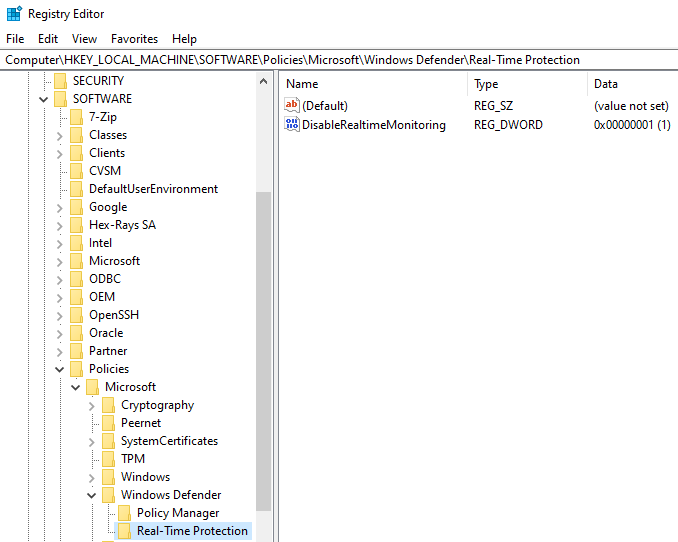Click the Registry Editor app icon in title bar
This screenshot has width=678, height=542.
coord(13,14)
